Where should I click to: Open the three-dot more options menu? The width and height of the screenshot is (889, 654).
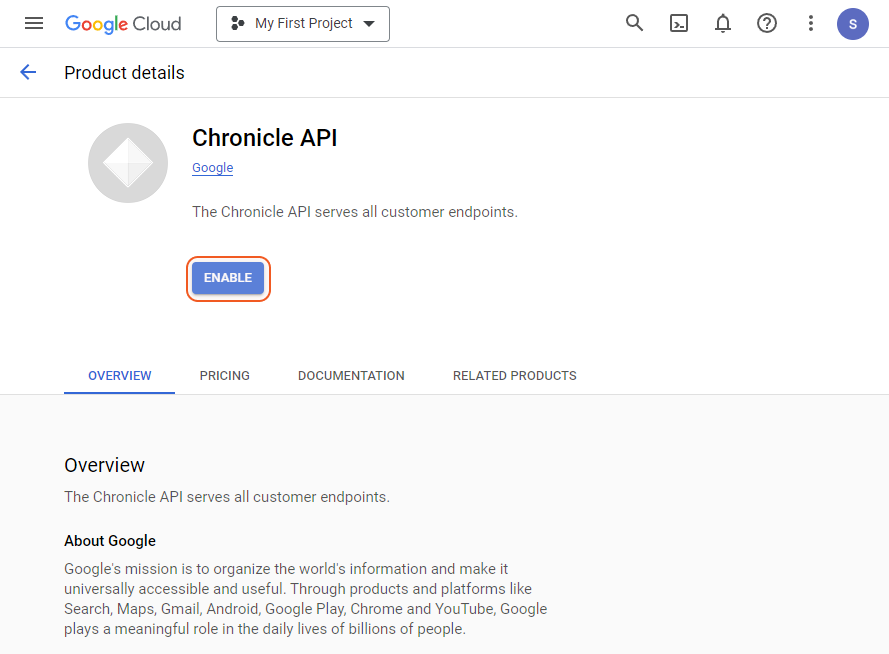[811, 23]
